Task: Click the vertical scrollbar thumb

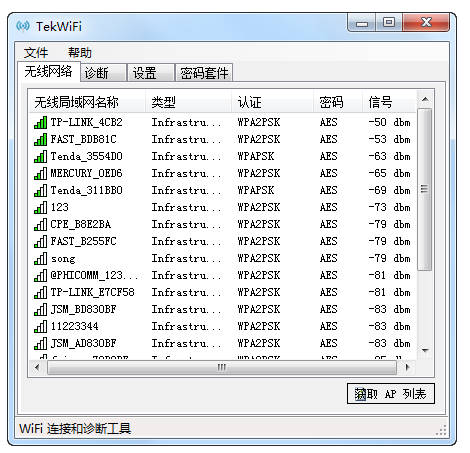Action: 425,189
